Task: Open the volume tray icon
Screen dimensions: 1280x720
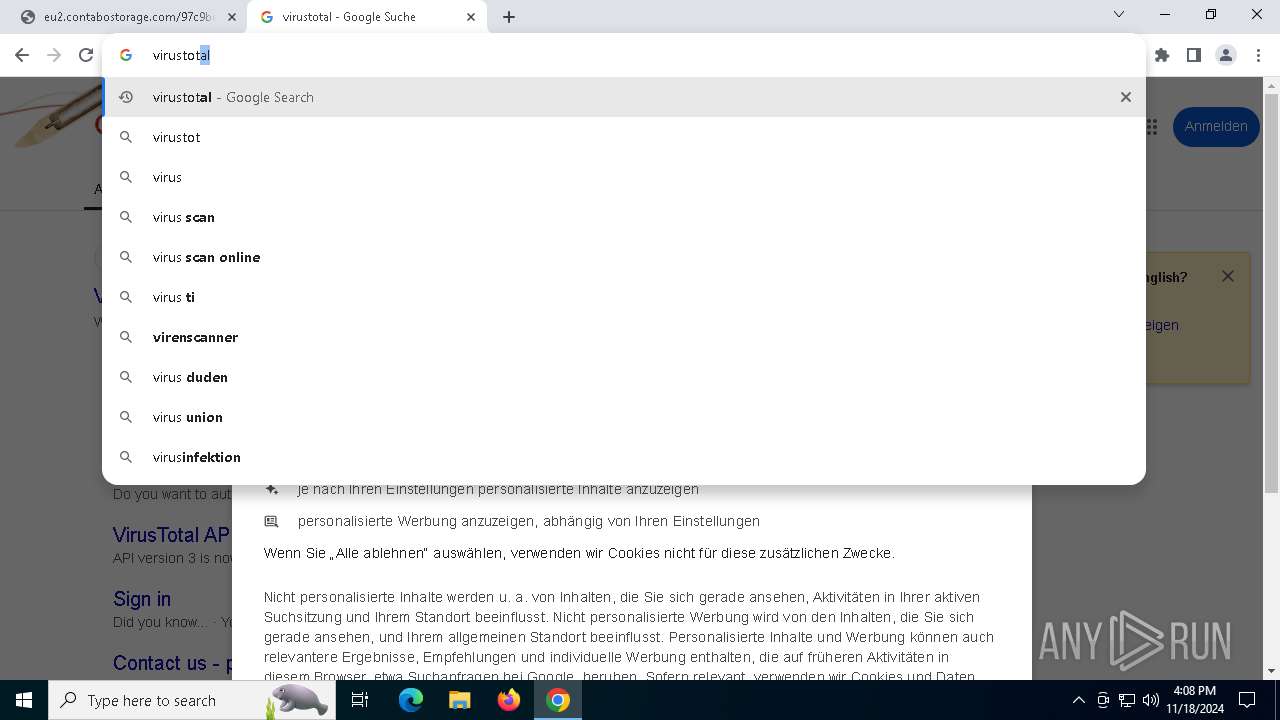Action: (x=1150, y=700)
